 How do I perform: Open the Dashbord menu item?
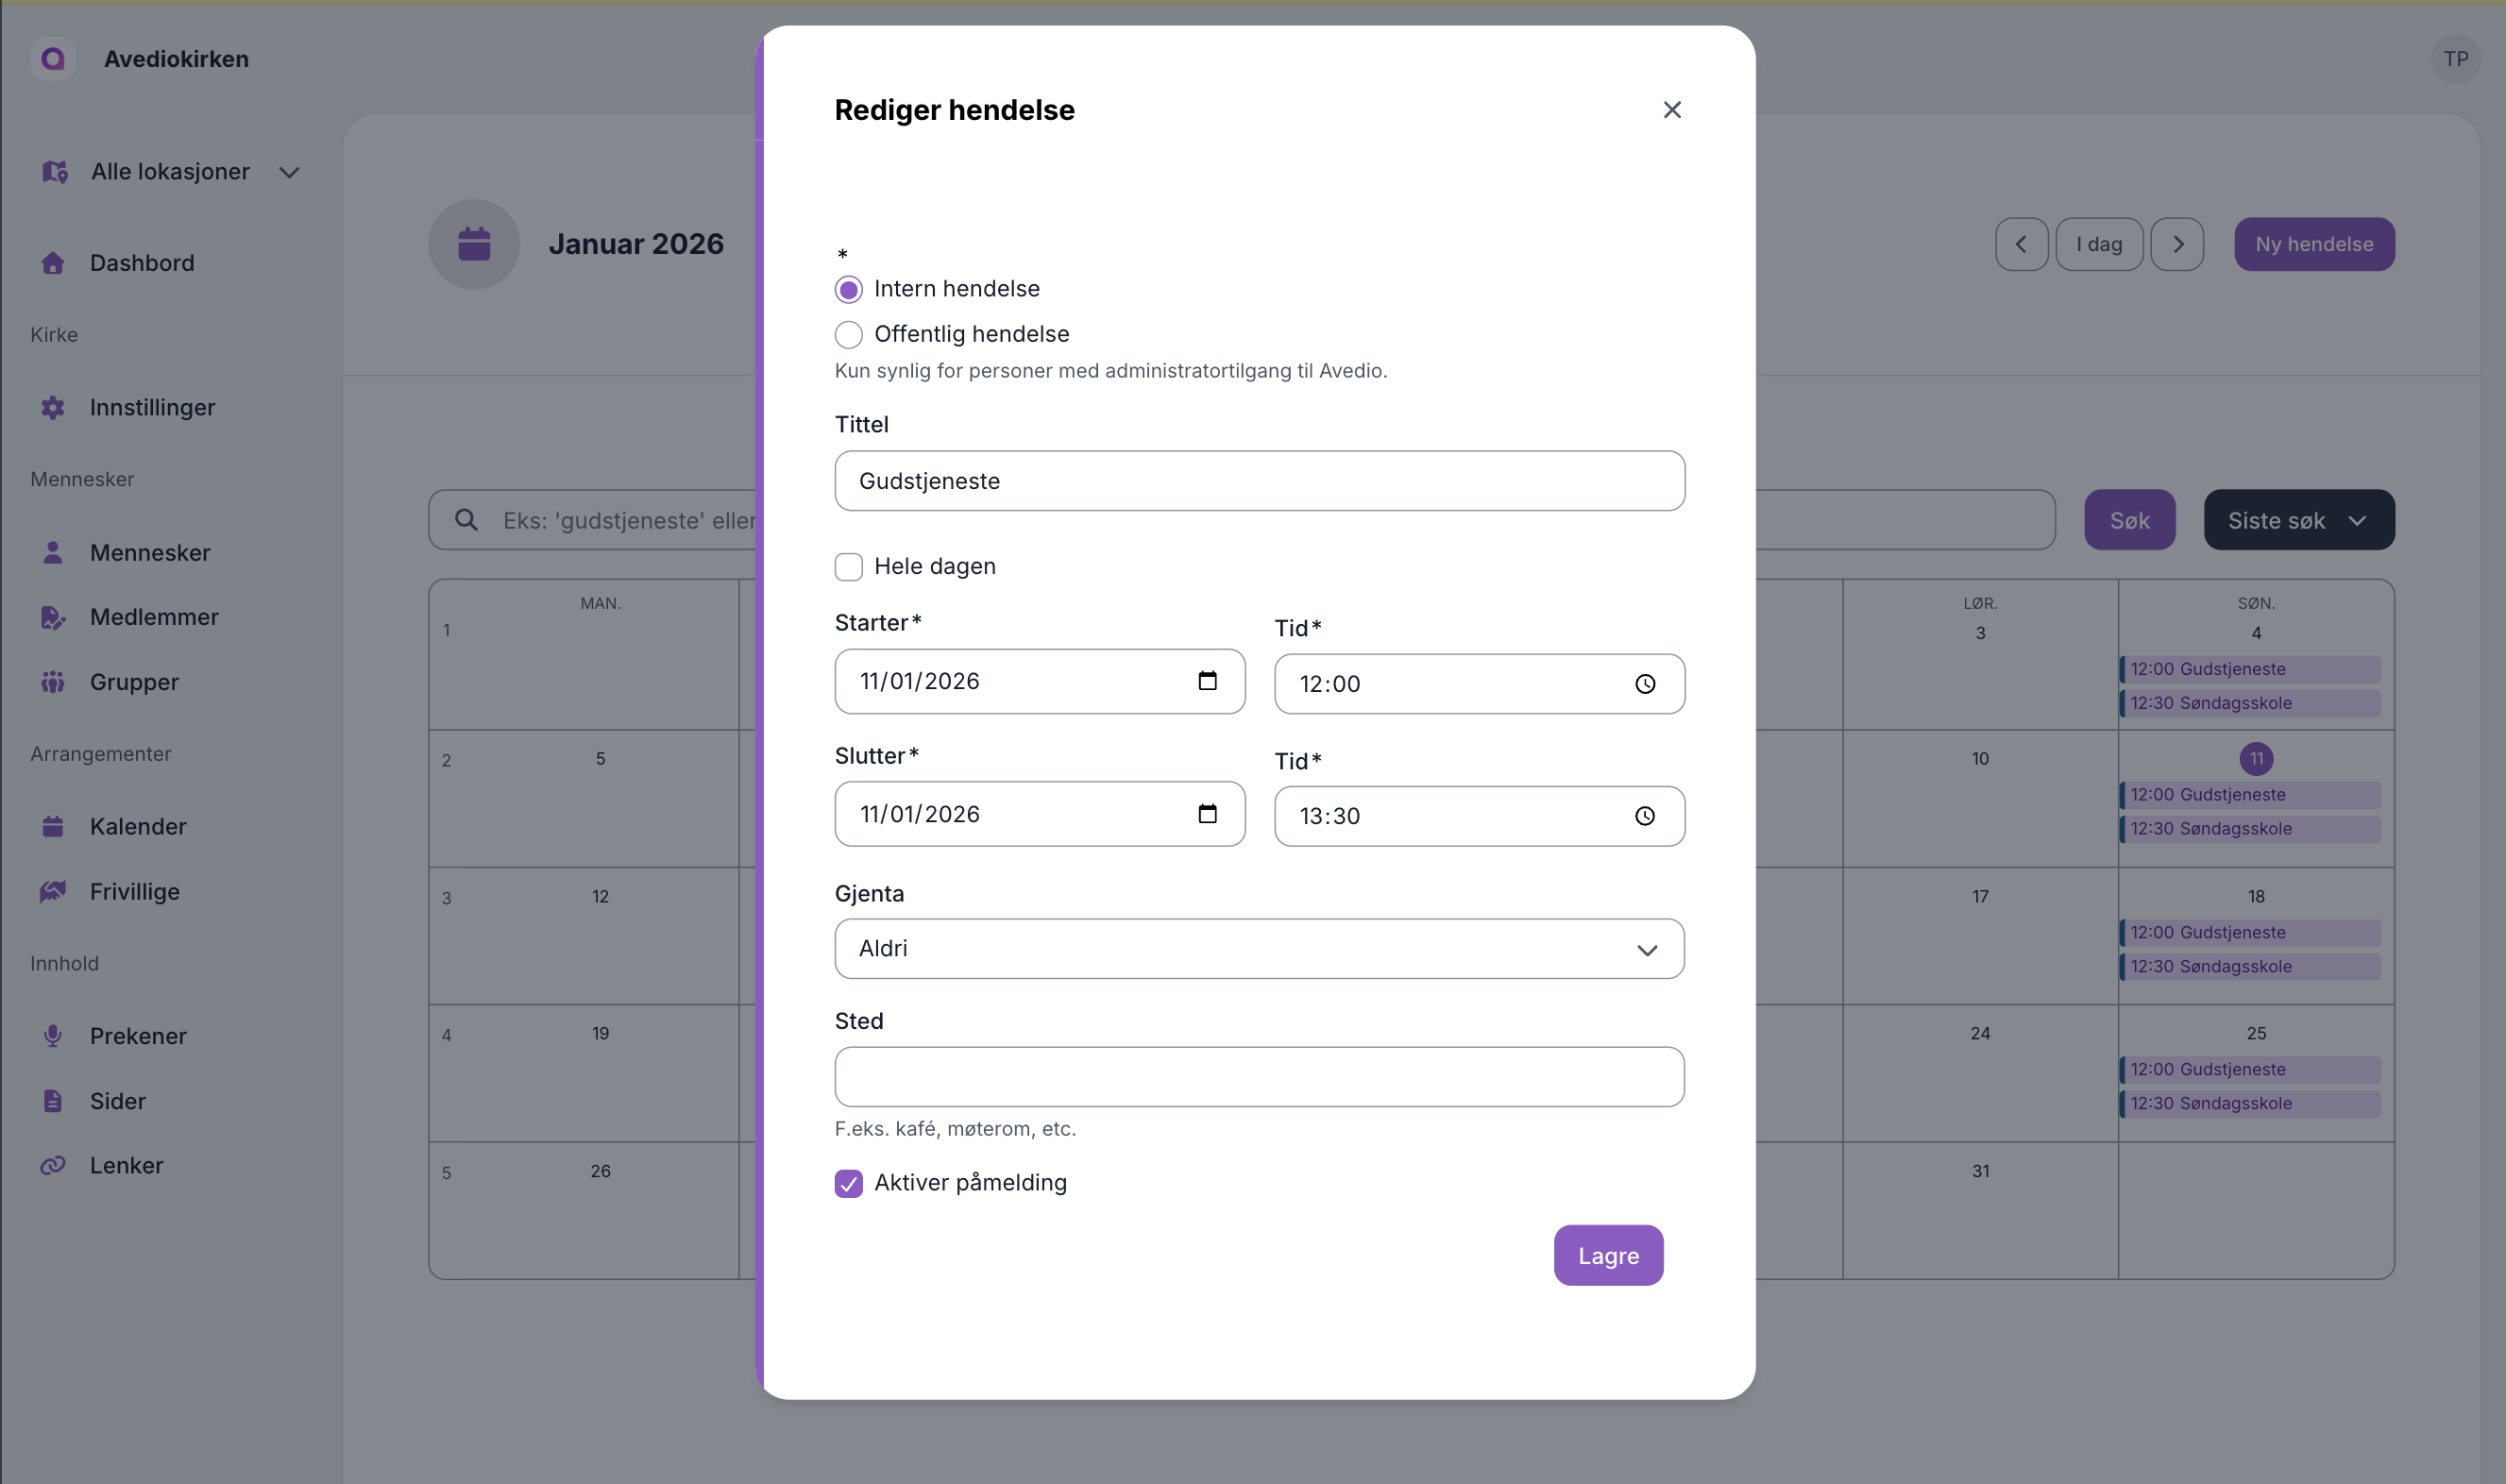click(143, 263)
